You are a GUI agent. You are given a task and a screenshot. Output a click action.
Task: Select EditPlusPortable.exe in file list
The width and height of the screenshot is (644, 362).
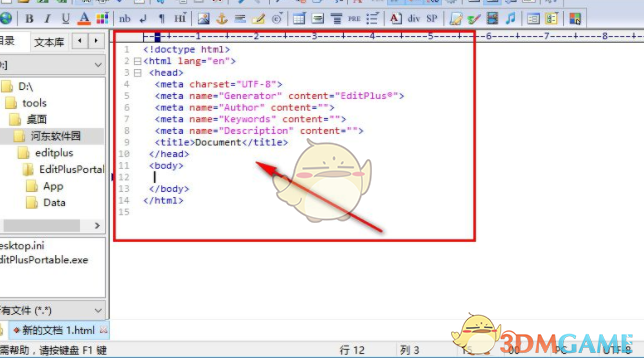pyautogui.click(x=44, y=260)
